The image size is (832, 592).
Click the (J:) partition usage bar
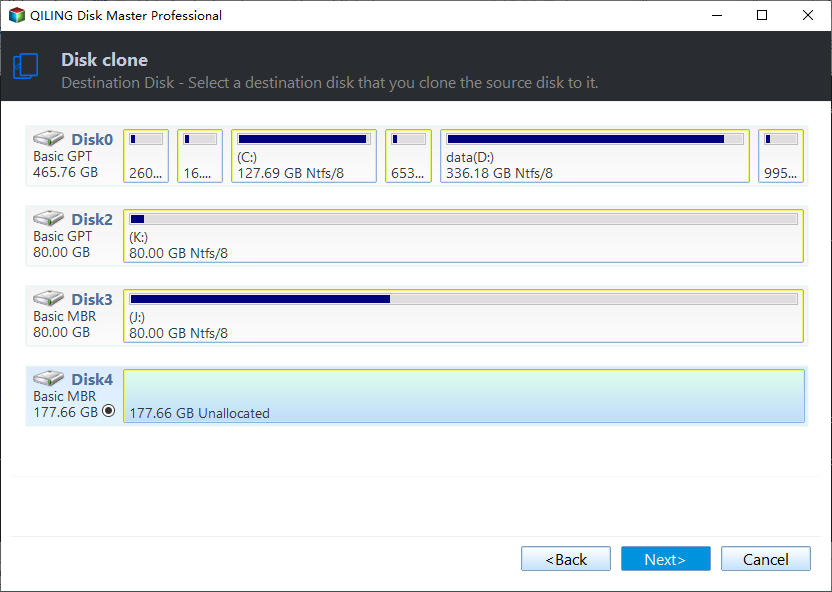pyautogui.click(x=463, y=299)
